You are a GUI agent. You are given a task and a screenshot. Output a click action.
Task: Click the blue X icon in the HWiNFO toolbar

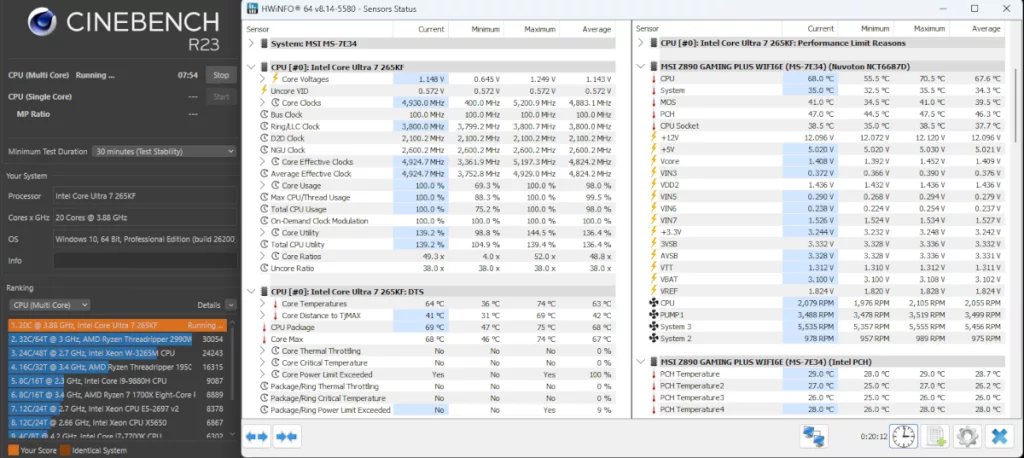(999, 436)
